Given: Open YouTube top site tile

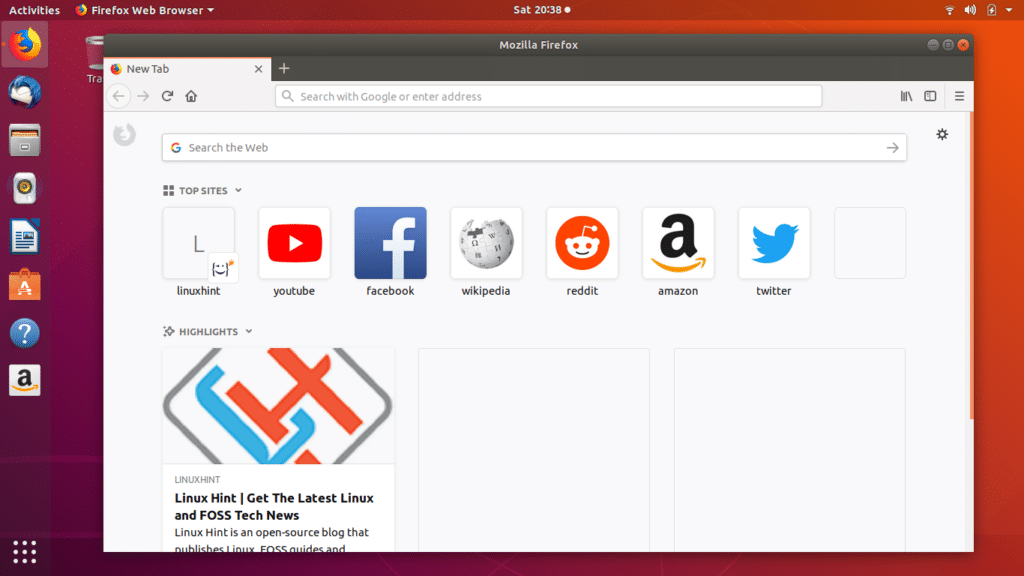Looking at the screenshot, I should (294, 243).
